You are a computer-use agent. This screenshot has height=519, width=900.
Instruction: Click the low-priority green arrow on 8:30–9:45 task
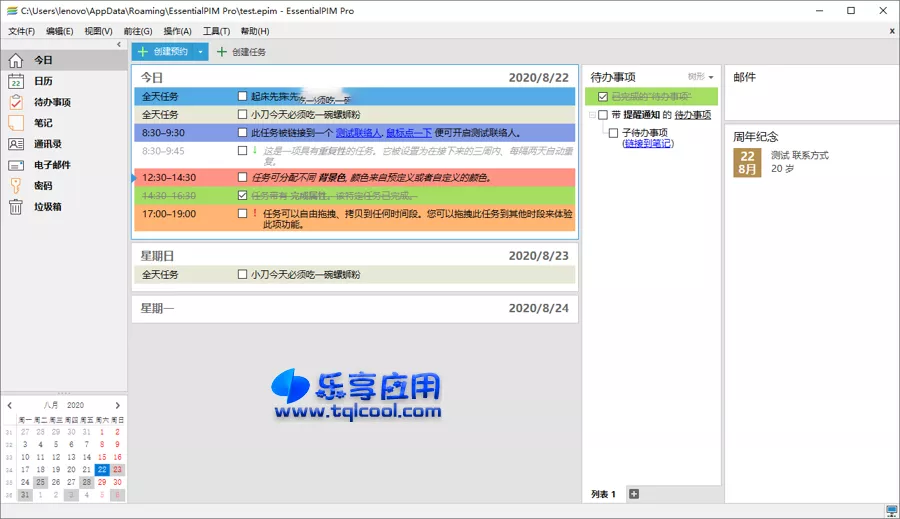[x=255, y=150]
